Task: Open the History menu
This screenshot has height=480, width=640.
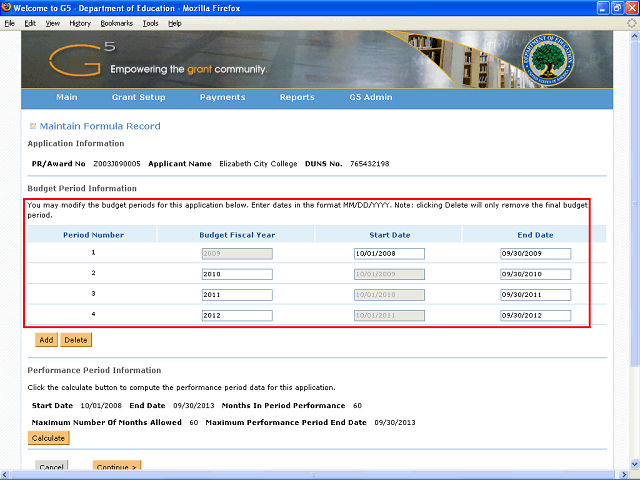Action: (x=80, y=22)
